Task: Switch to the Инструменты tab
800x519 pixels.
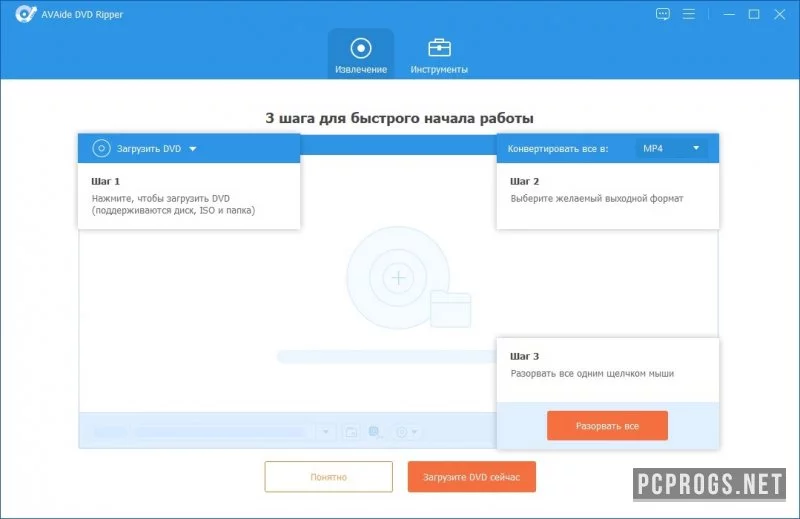Action: coord(439,54)
